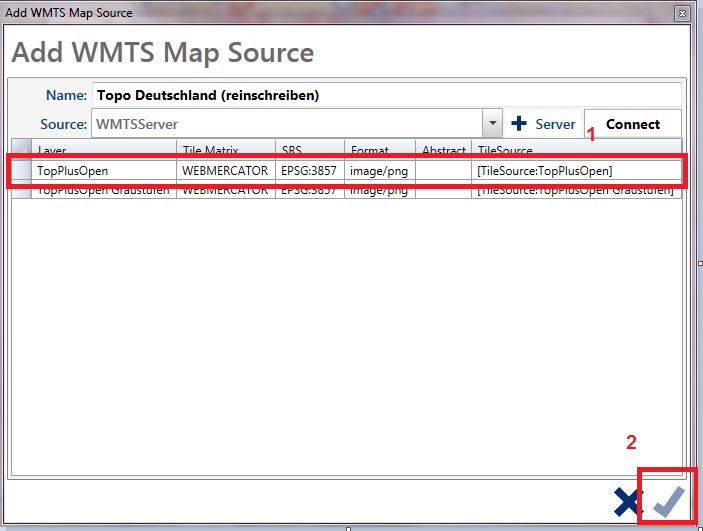Click the SRS column header
This screenshot has width=703, height=531.
tap(309, 150)
